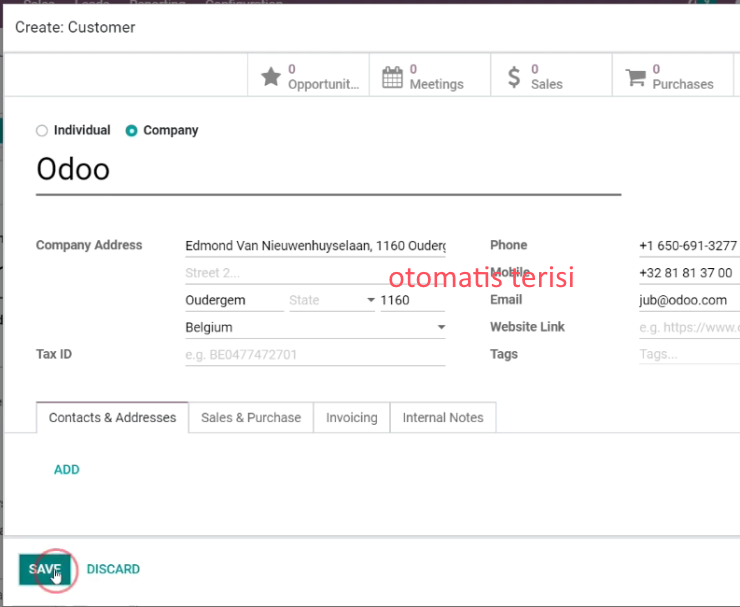
Task: Open the Internal Notes tab
Action: pyautogui.click(x=443, y=417)
